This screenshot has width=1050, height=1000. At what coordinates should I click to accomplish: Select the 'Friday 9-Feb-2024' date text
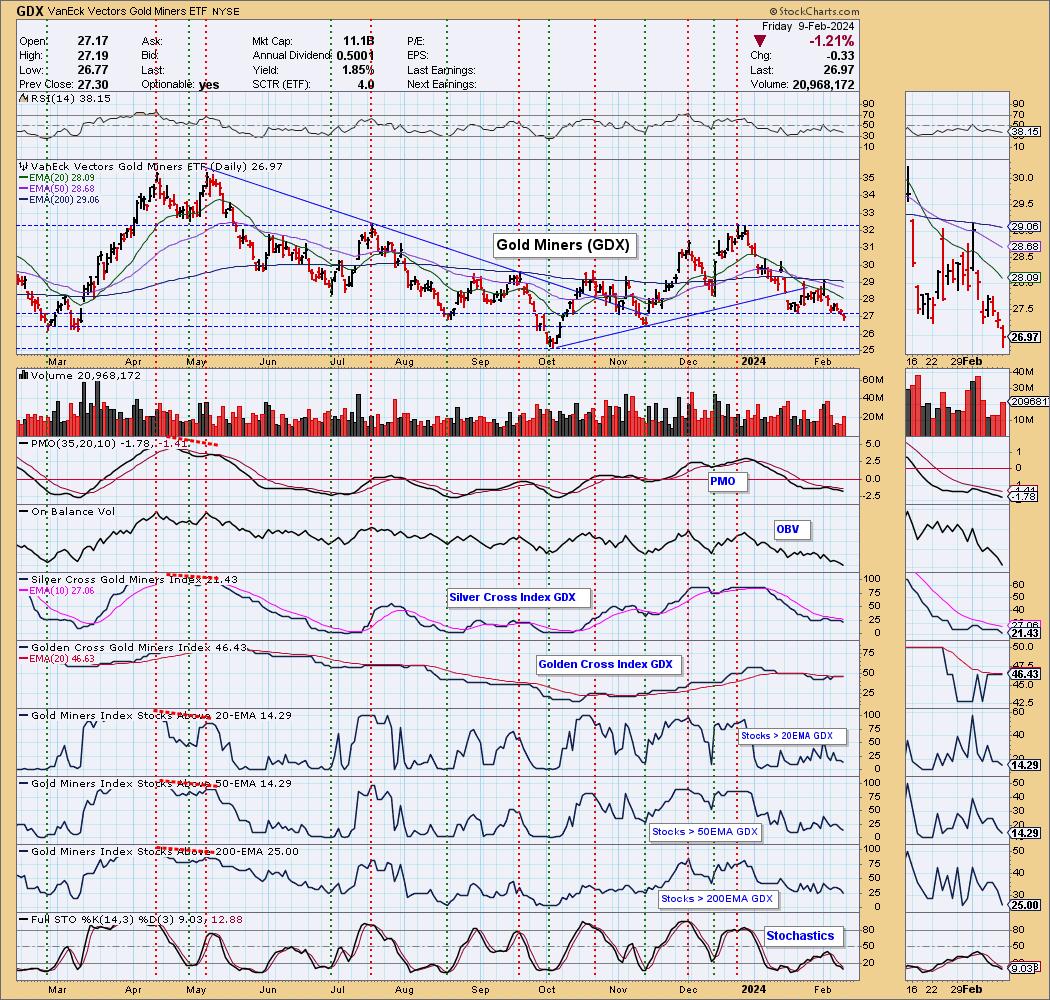pos(808,26)
